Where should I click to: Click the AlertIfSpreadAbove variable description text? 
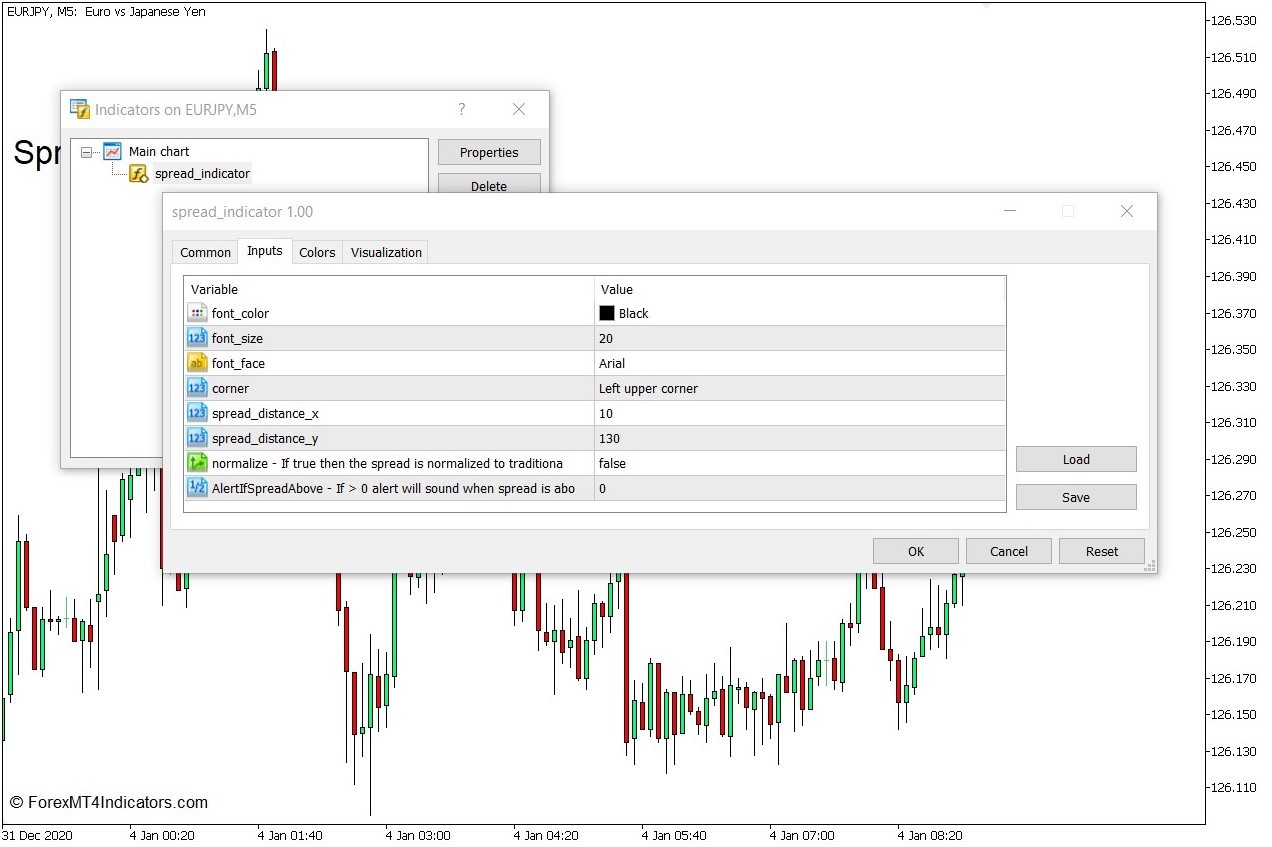click(x=393, y=488)
